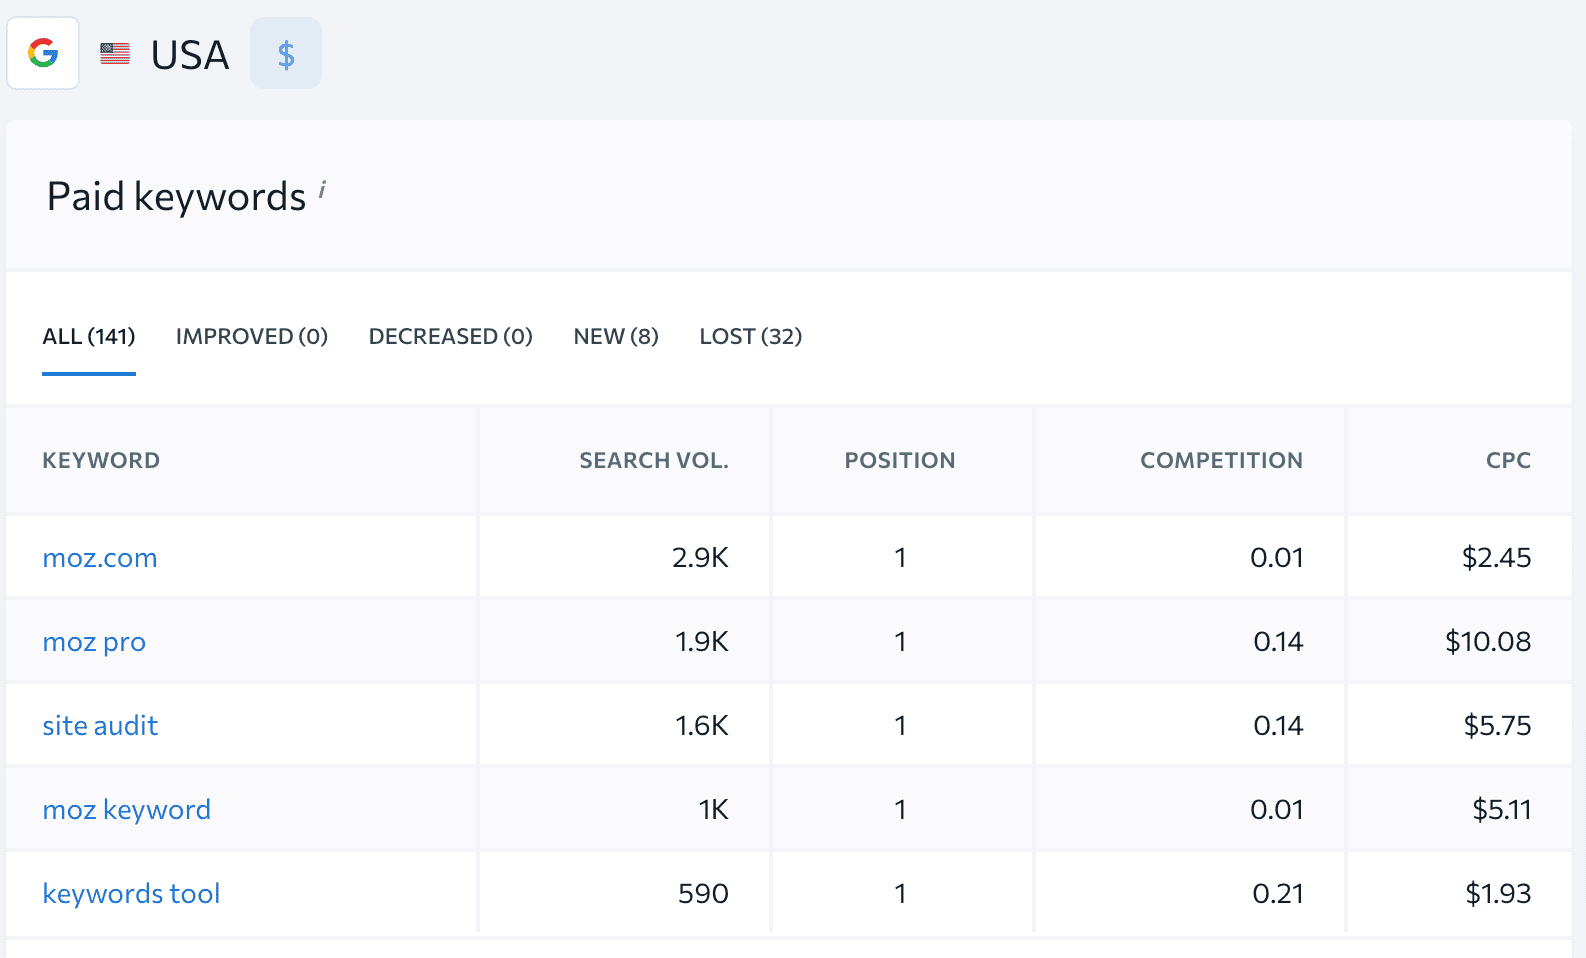Click the position value in moz pro row
The height and width of the screenshot is (958, 1586).
coord(901,642)
